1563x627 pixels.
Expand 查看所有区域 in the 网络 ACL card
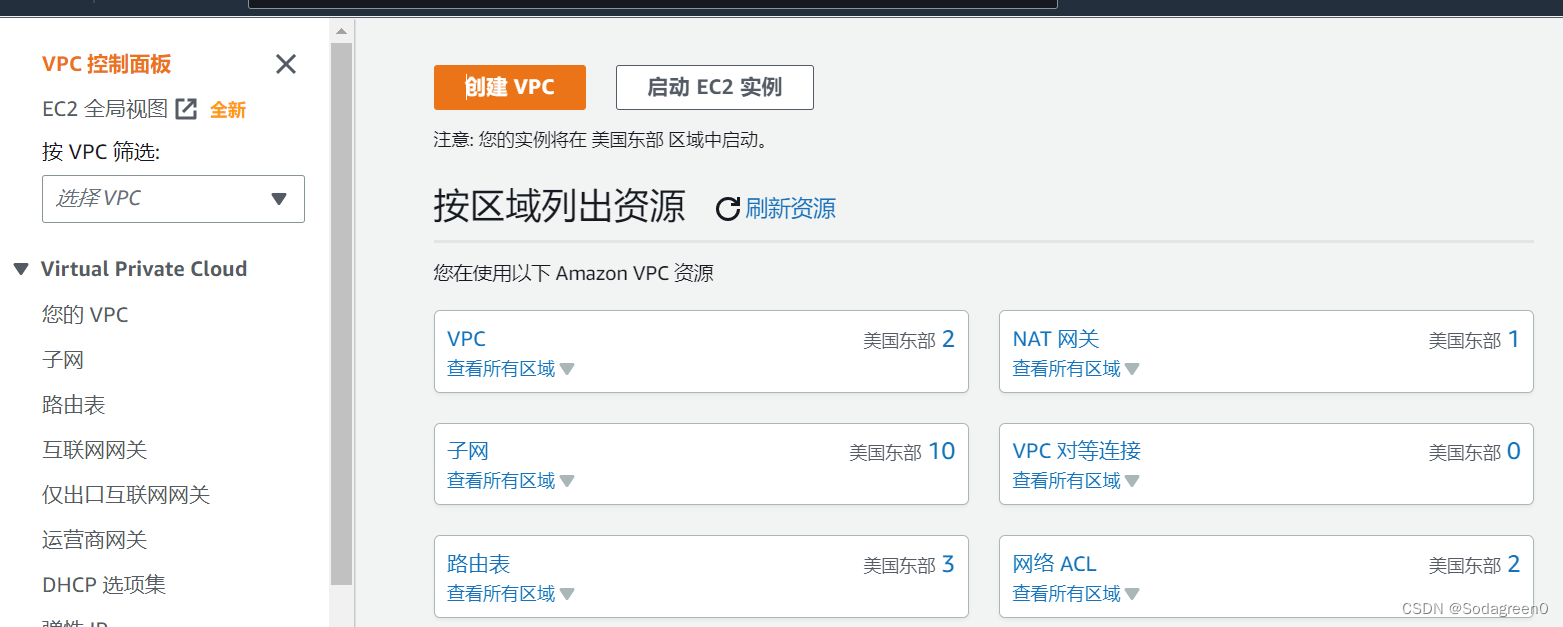tap(1077, 594)
